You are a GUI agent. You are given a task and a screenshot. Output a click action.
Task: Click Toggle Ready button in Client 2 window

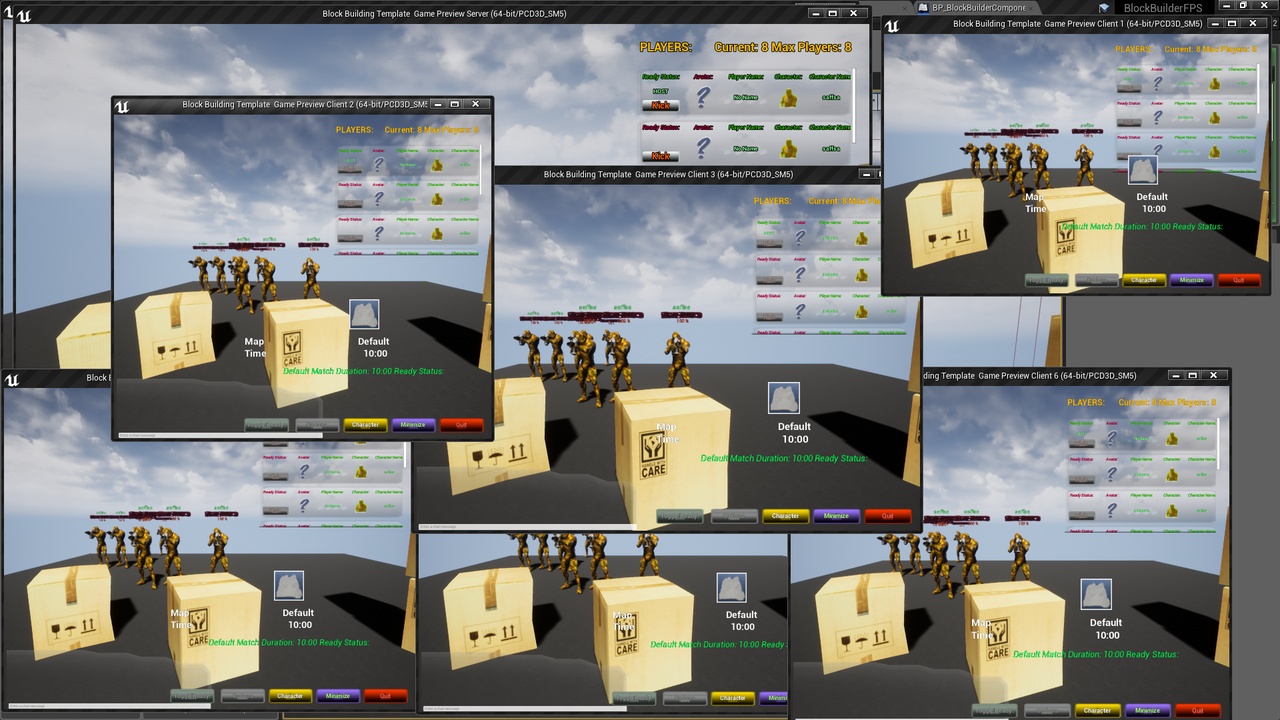point(267,425)
